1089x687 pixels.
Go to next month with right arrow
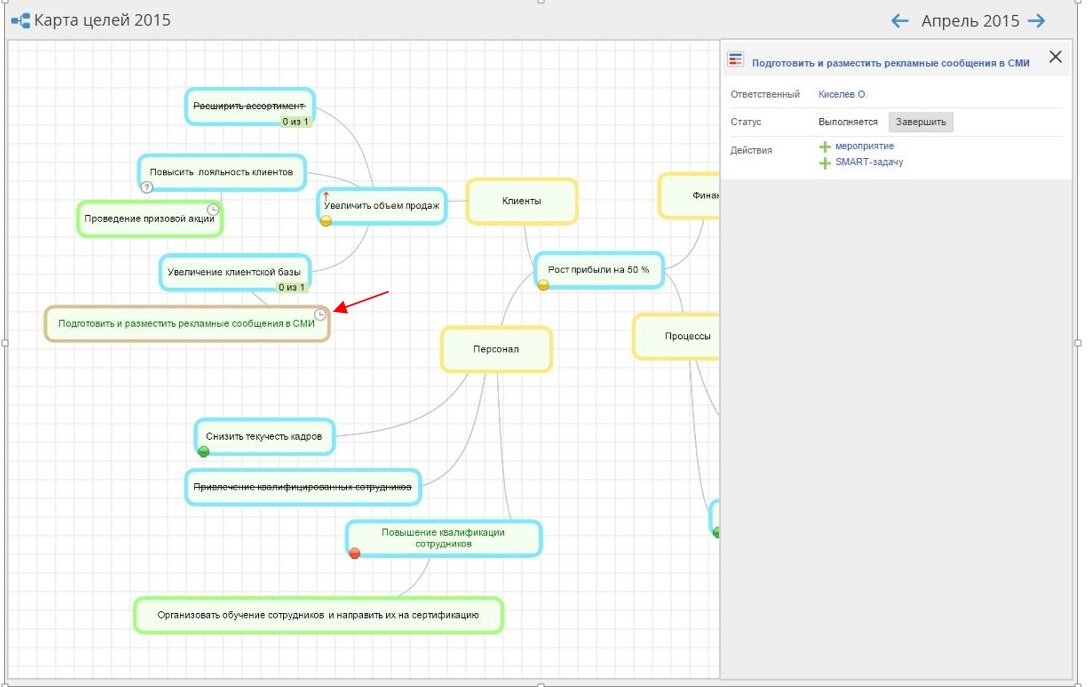pyautogui.click(x=1037, y=21)
